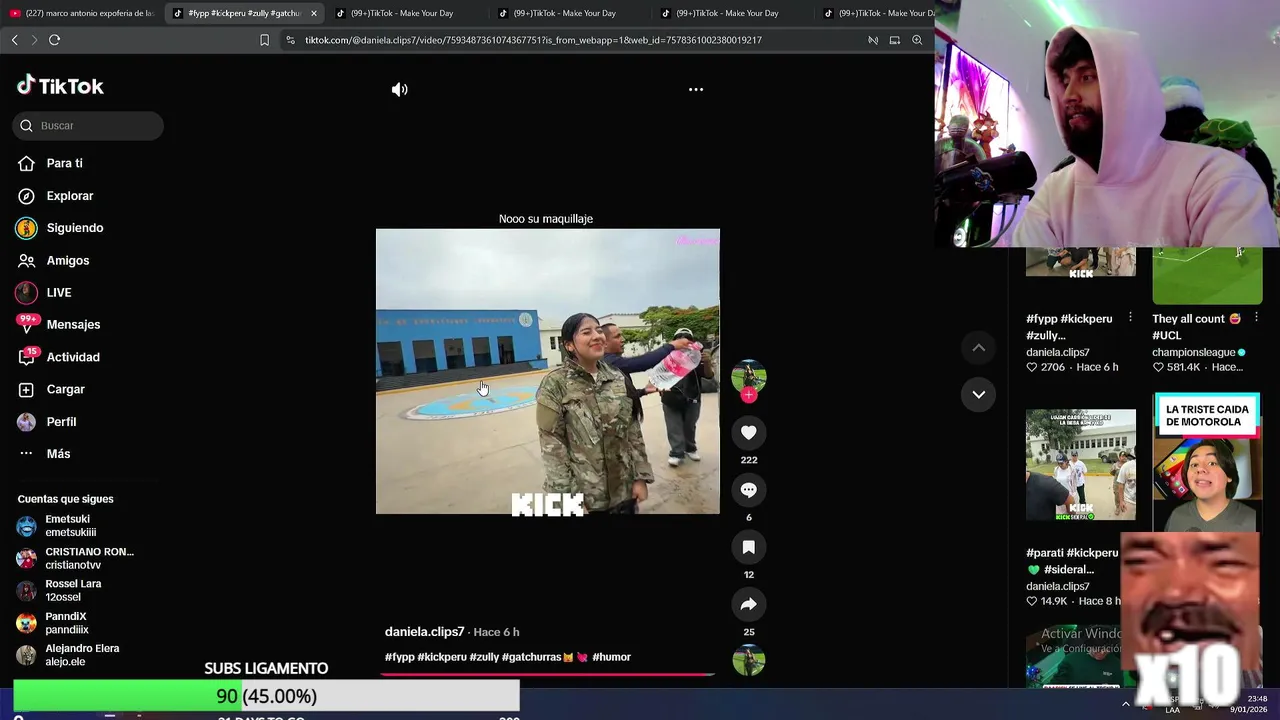
Task: Bookmark the page from the address bar
Action: click(x=264, y=40)
